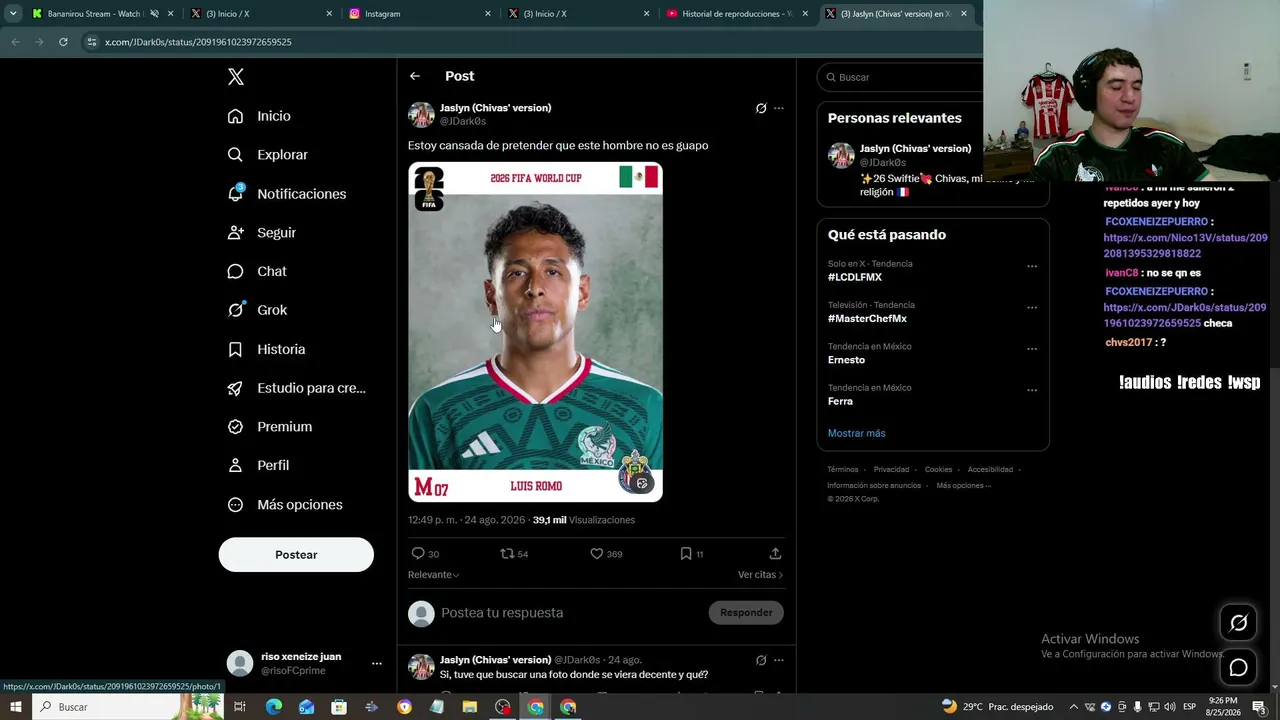Click the Responder button
Image resolution: width=1280 pixels, height=720 pixels.
(x=746, y=613)
